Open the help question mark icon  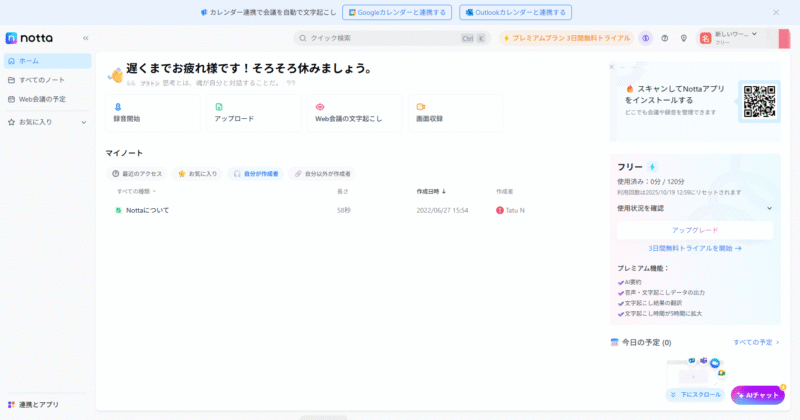665,38
